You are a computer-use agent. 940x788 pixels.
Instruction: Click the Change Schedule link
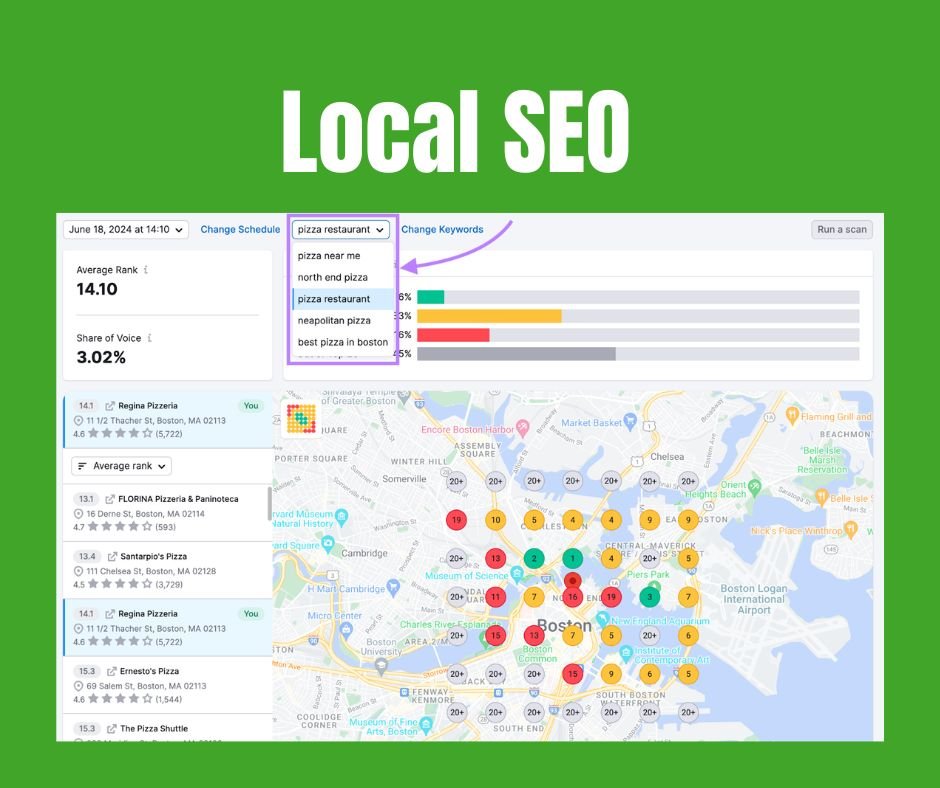(240, 230)
